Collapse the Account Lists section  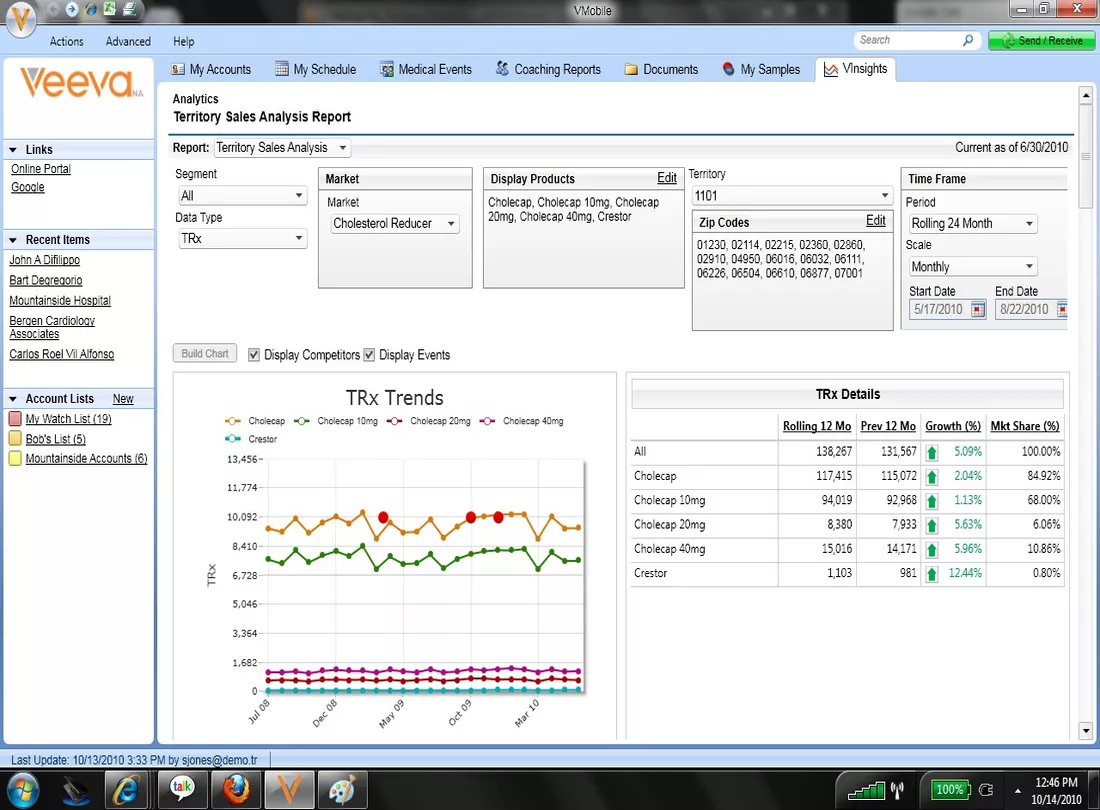[13, 399]
